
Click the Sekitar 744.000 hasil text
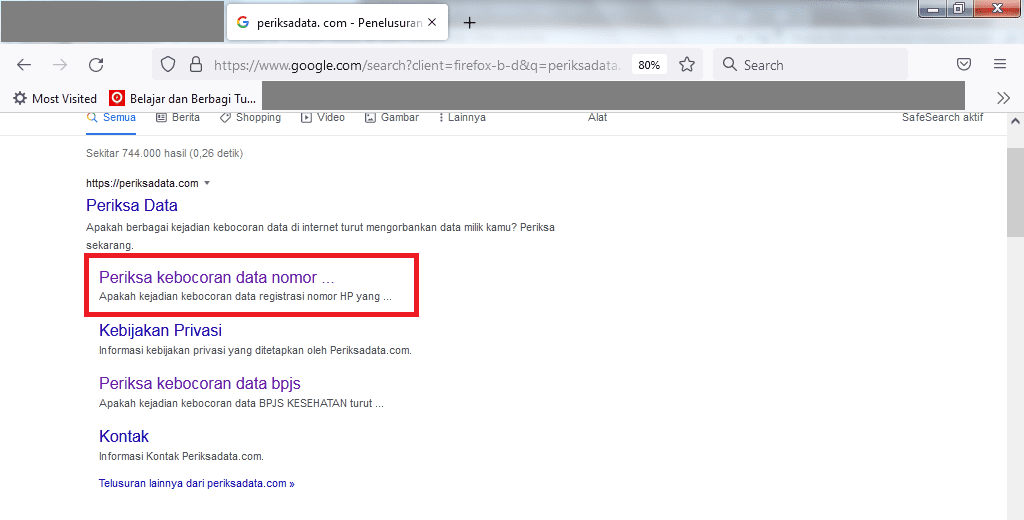165,154
